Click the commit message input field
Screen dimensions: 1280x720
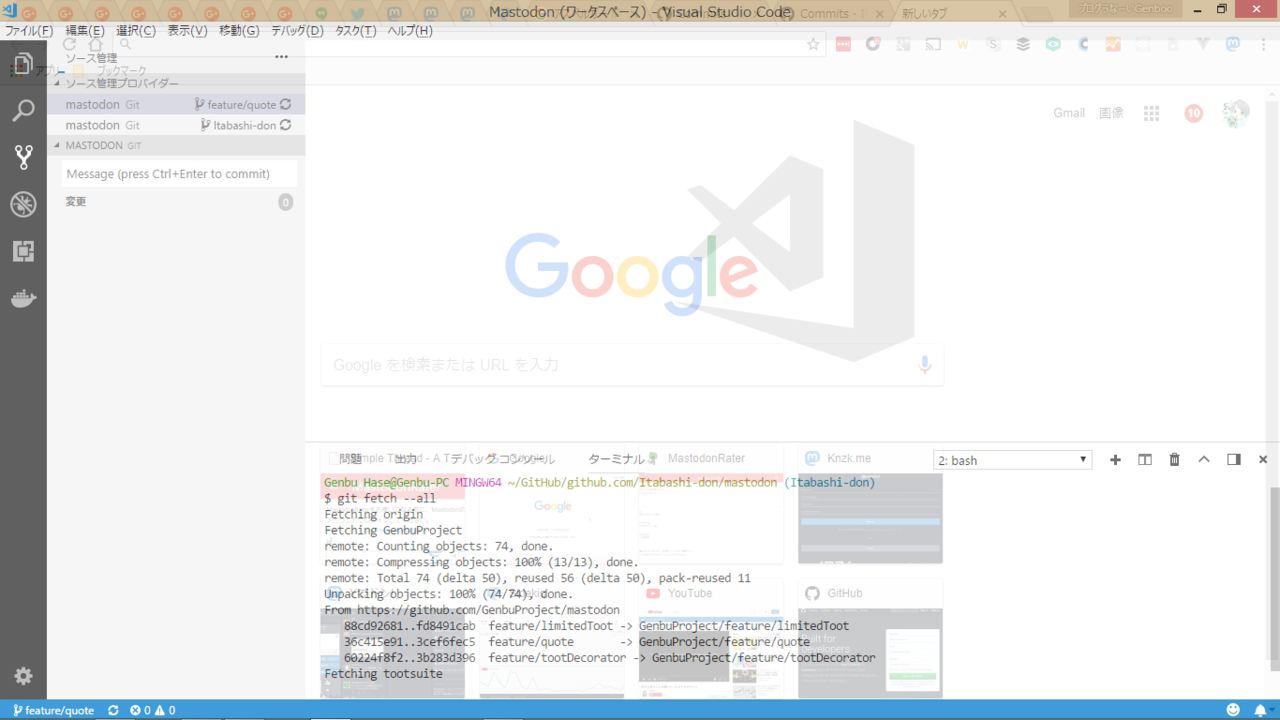click(x=179, y=174)
